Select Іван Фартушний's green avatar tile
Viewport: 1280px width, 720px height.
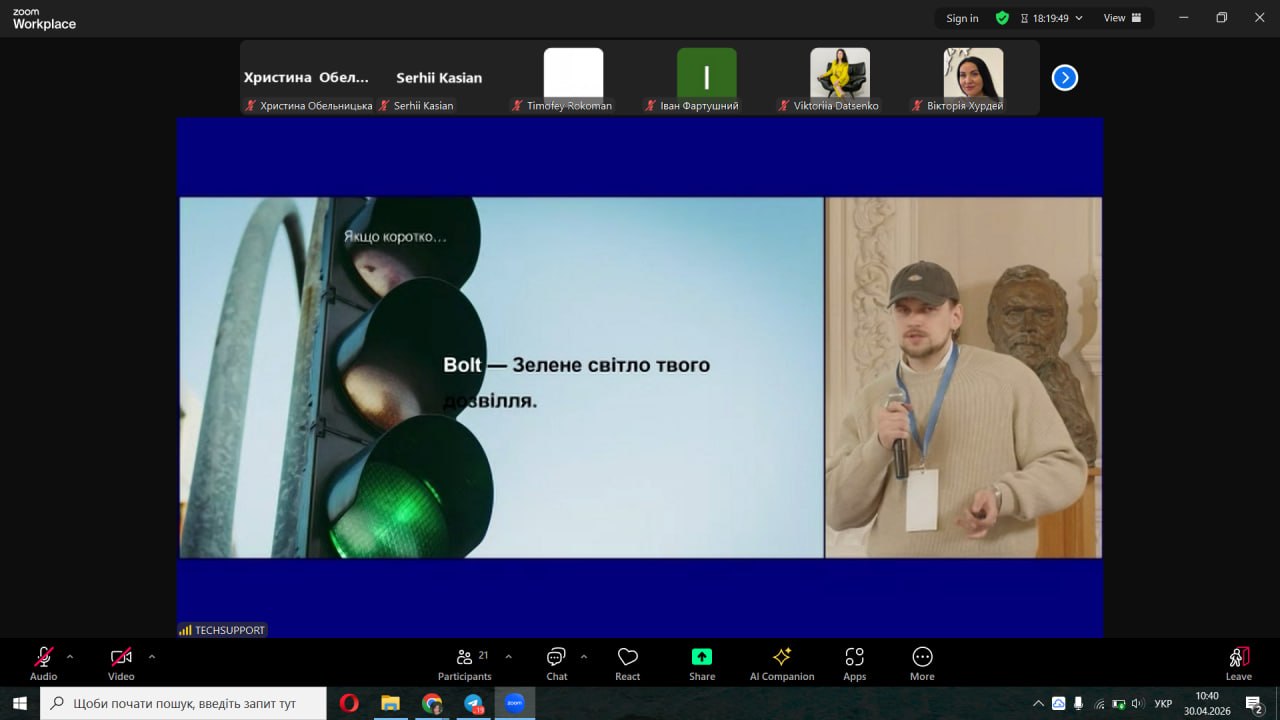point(706,78)
